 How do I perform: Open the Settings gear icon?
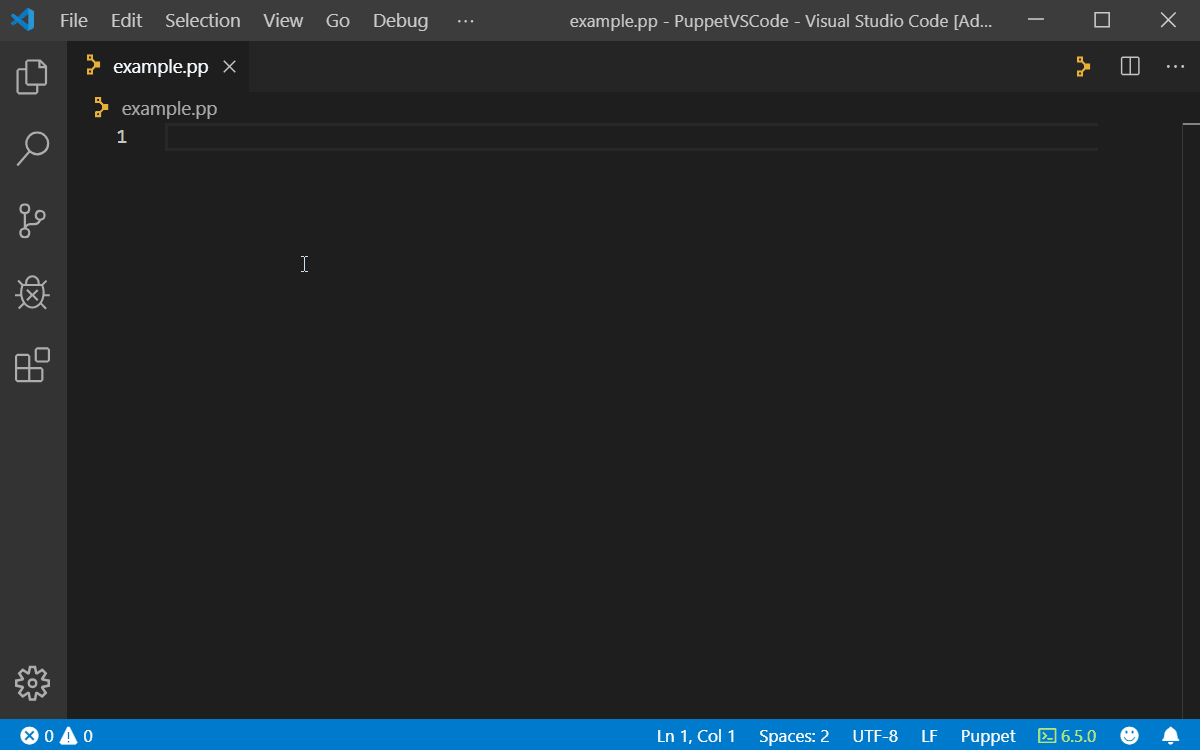32,683
